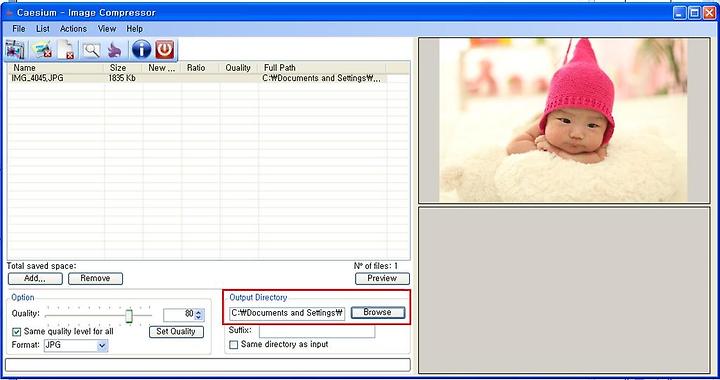Click the Browse button
Image resolution: width=720 pixels, height=380 pixels.
377,313
